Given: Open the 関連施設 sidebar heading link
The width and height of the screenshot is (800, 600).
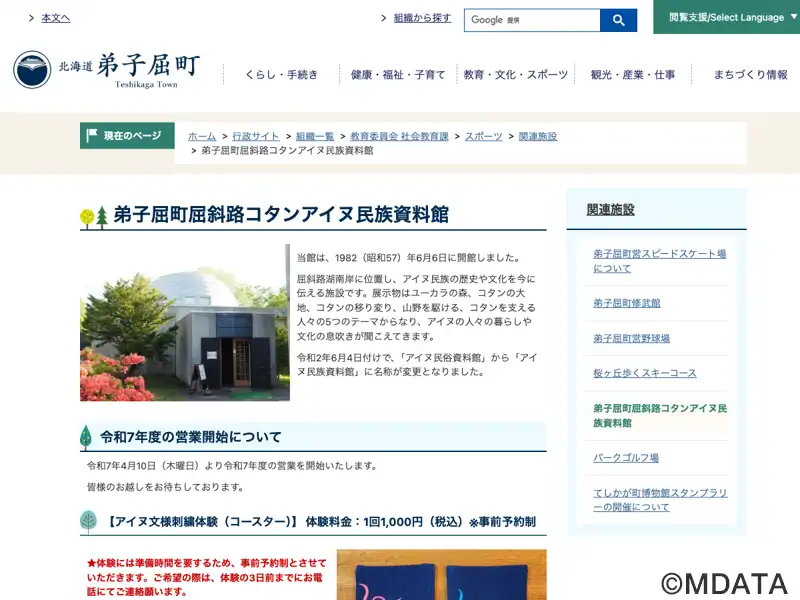Looking at the screenshot, I should click(x=610, y=210).
